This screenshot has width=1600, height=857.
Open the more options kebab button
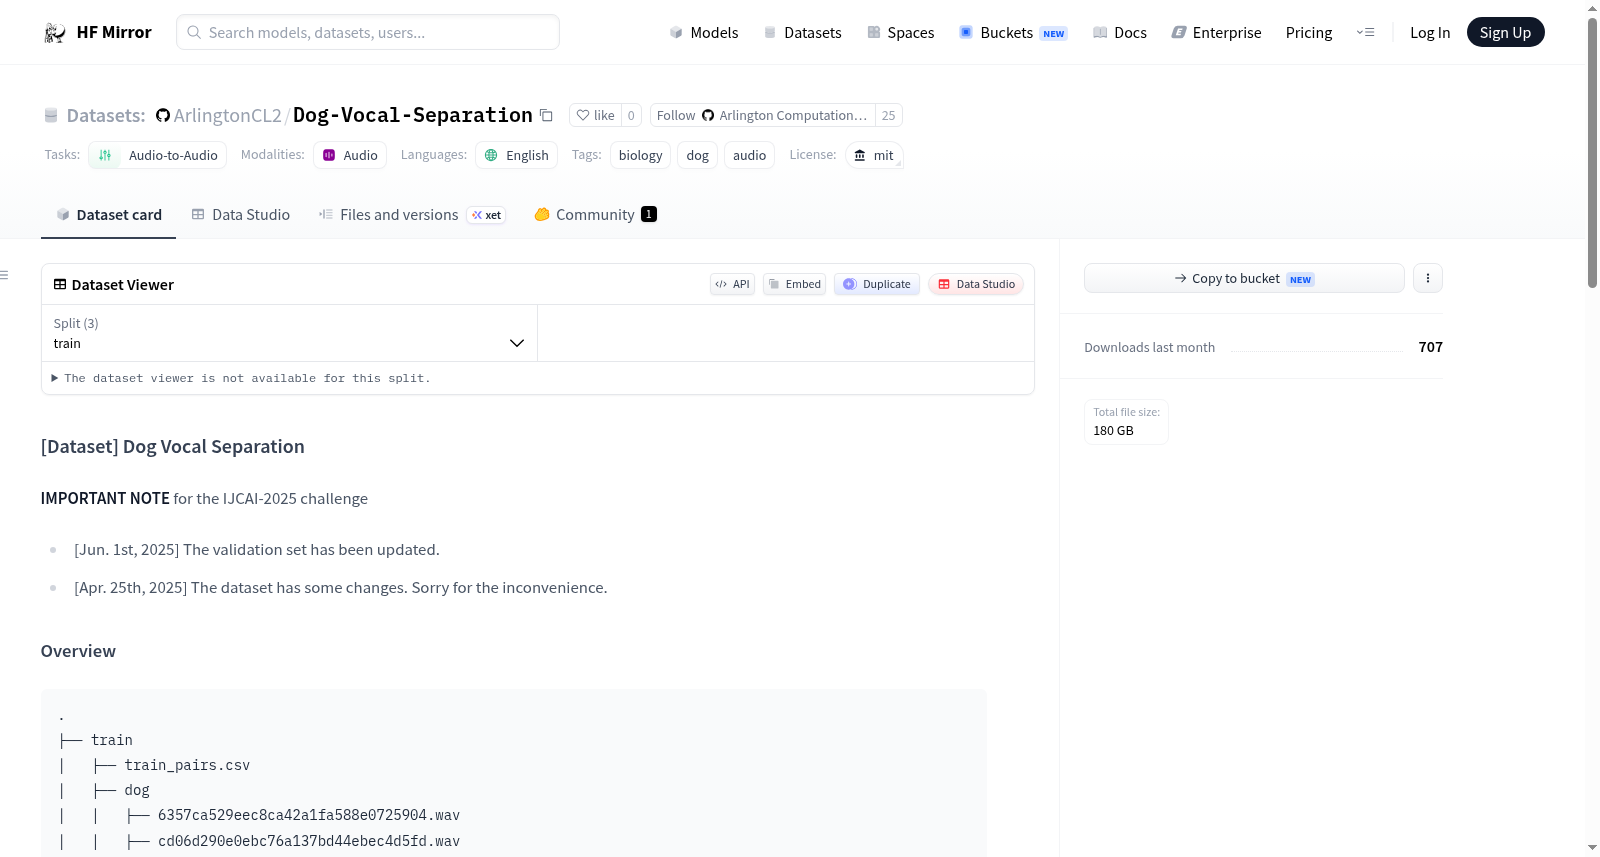point(1428,278)
